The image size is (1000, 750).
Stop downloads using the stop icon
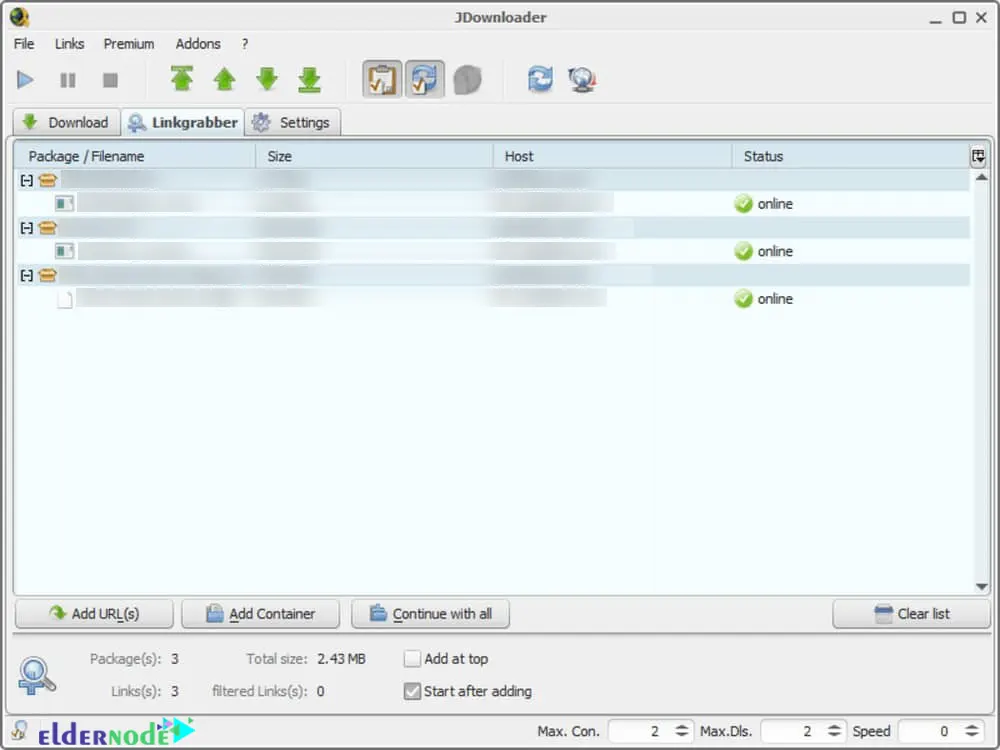[x=109, y=79]
